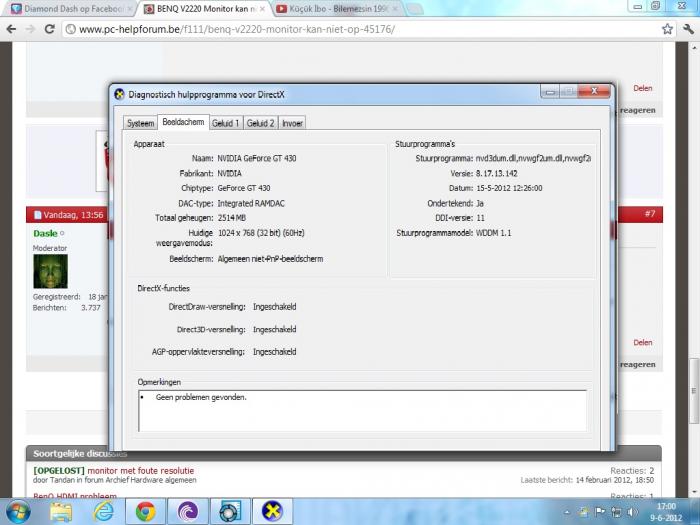Click the upper Delen link on forum page
This screenshot has width=700, height=525.
click(643, 88)
